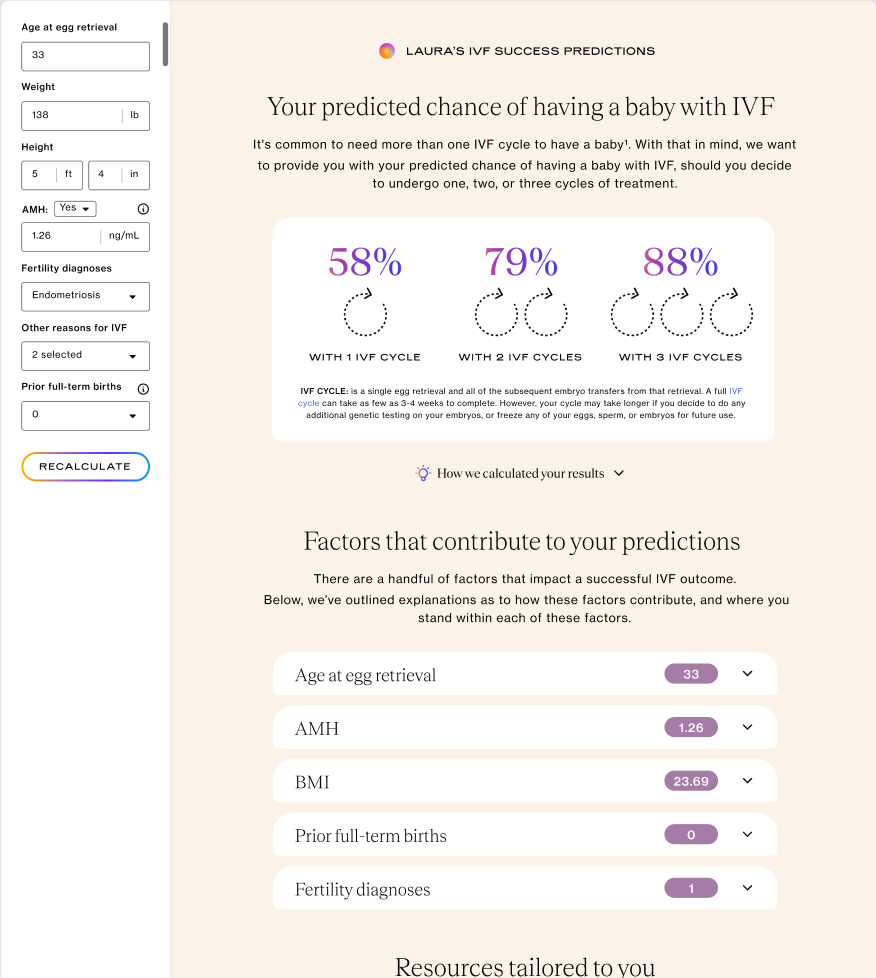Screen dimensions: 876x978
Task: Expand the BMI factor row
Action: coord(747,781)
